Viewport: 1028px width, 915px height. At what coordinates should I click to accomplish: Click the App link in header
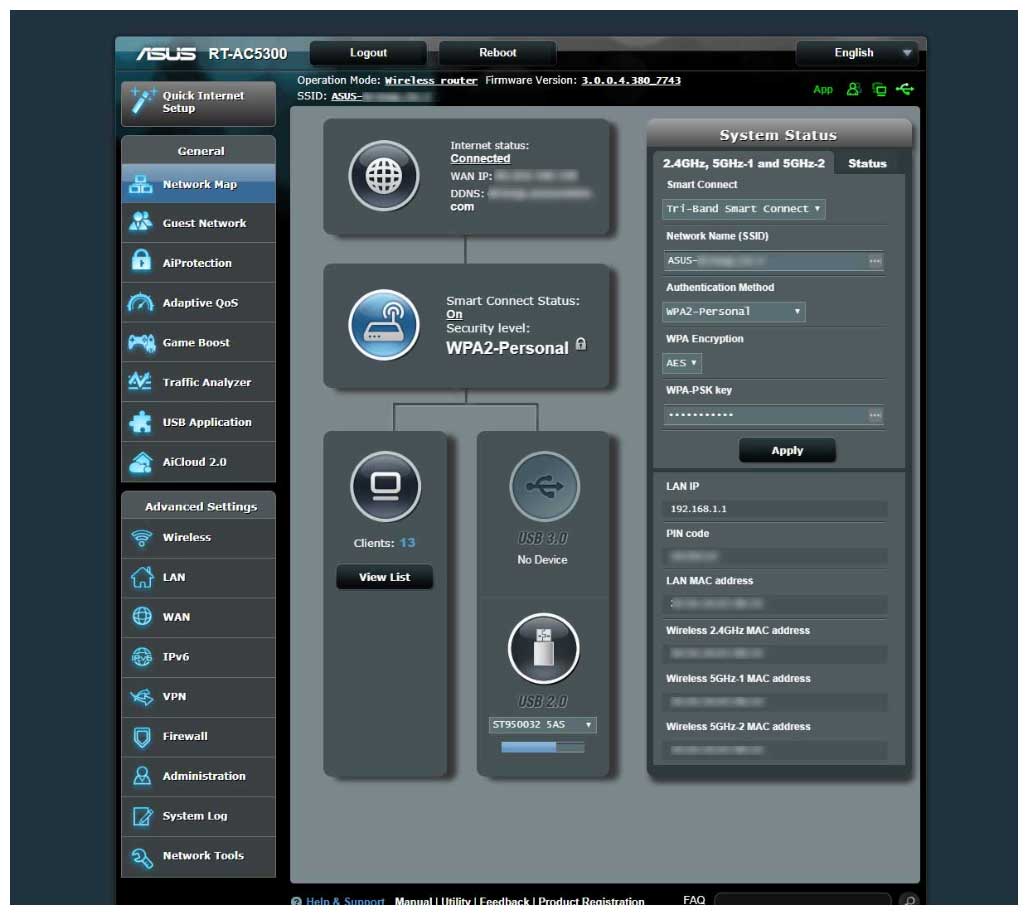pos(823,90)
